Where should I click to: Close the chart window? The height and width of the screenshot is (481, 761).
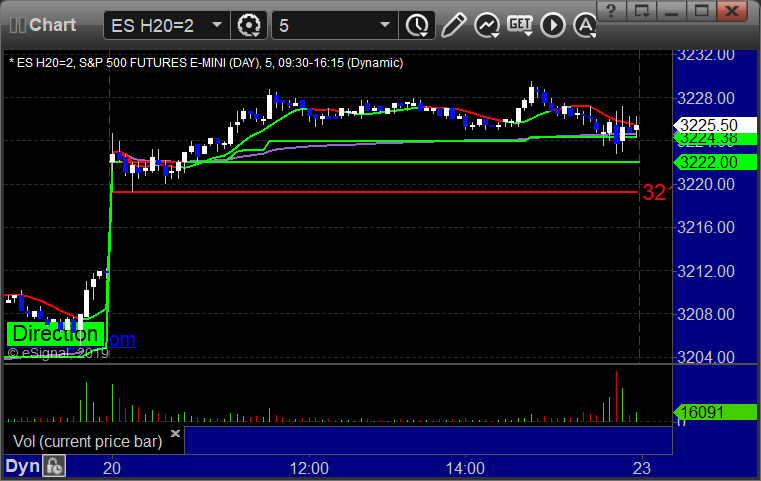click(x=732, y=10)
